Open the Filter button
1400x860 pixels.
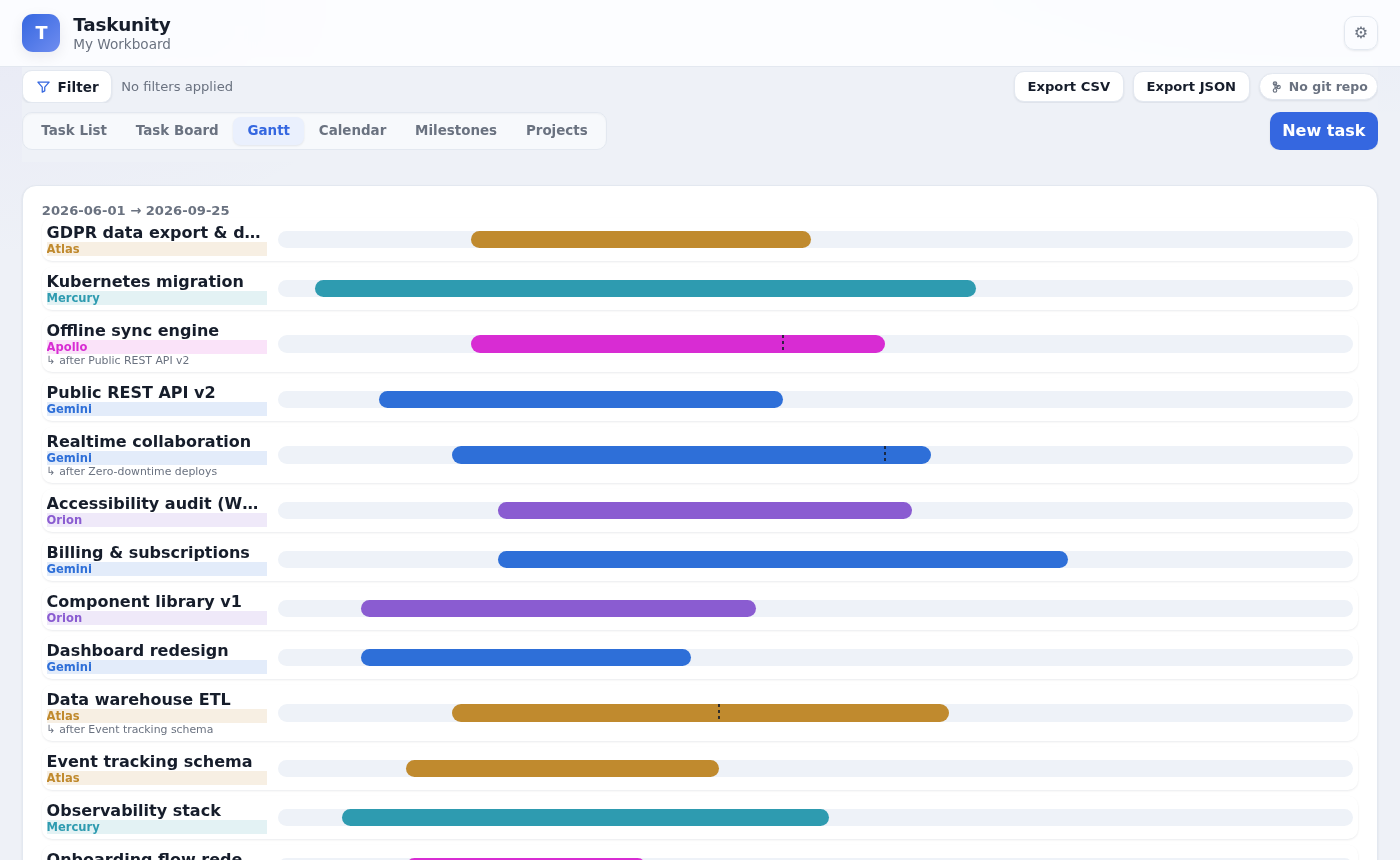point(67,87)
